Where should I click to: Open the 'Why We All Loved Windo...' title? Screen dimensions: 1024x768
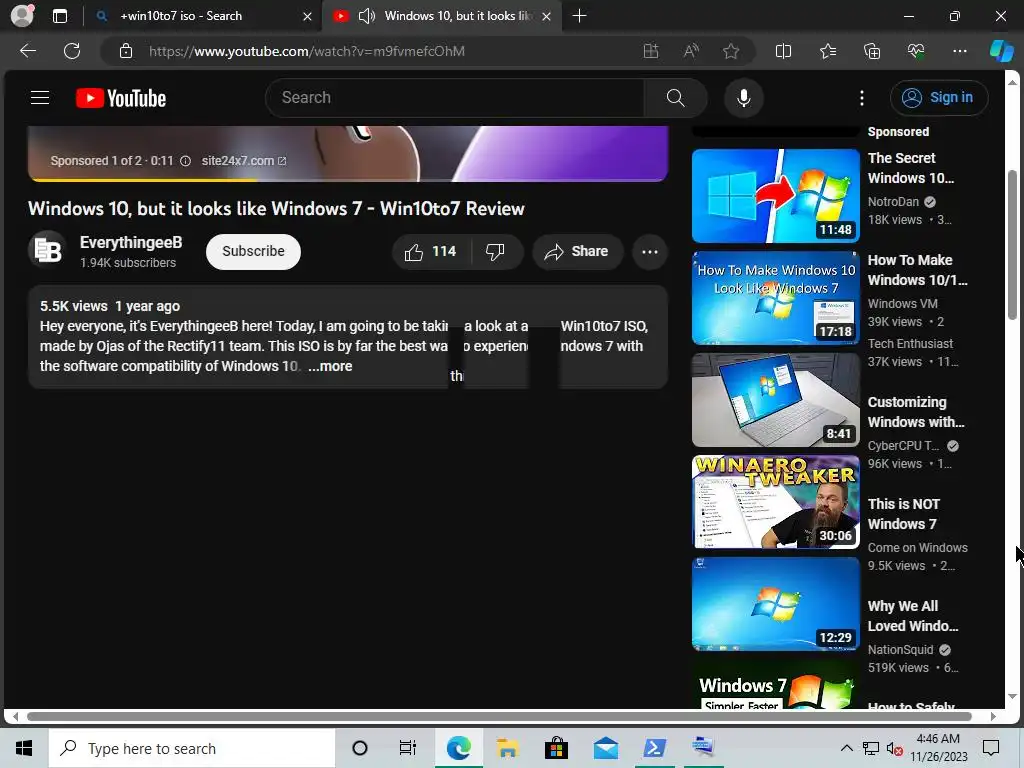pos(912,616)
